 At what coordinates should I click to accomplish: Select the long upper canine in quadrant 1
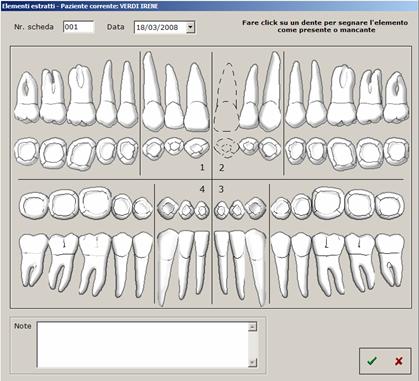[x=152, y=91]
